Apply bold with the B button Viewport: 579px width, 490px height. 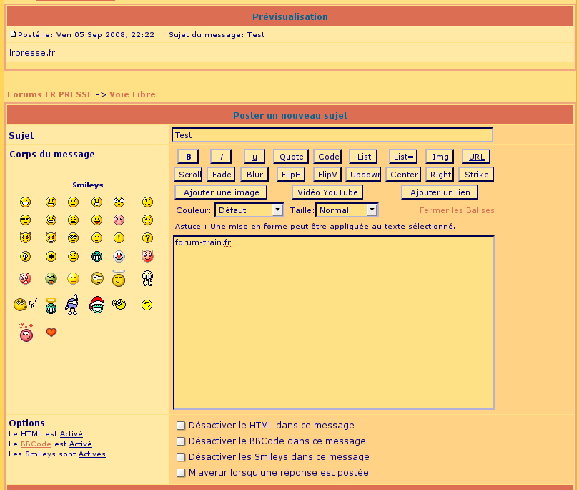pyautogui.click(x=188, y=157)
